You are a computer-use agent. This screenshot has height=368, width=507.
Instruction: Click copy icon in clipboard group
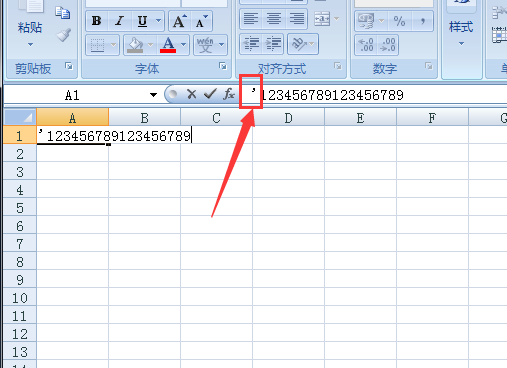[x=63, y=13]
